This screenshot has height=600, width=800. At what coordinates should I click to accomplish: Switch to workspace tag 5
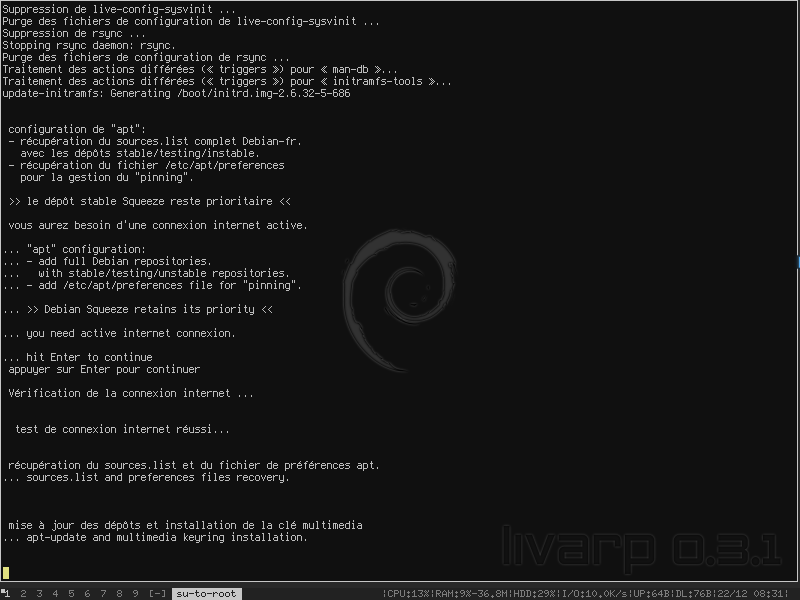(x=71, y=593)
